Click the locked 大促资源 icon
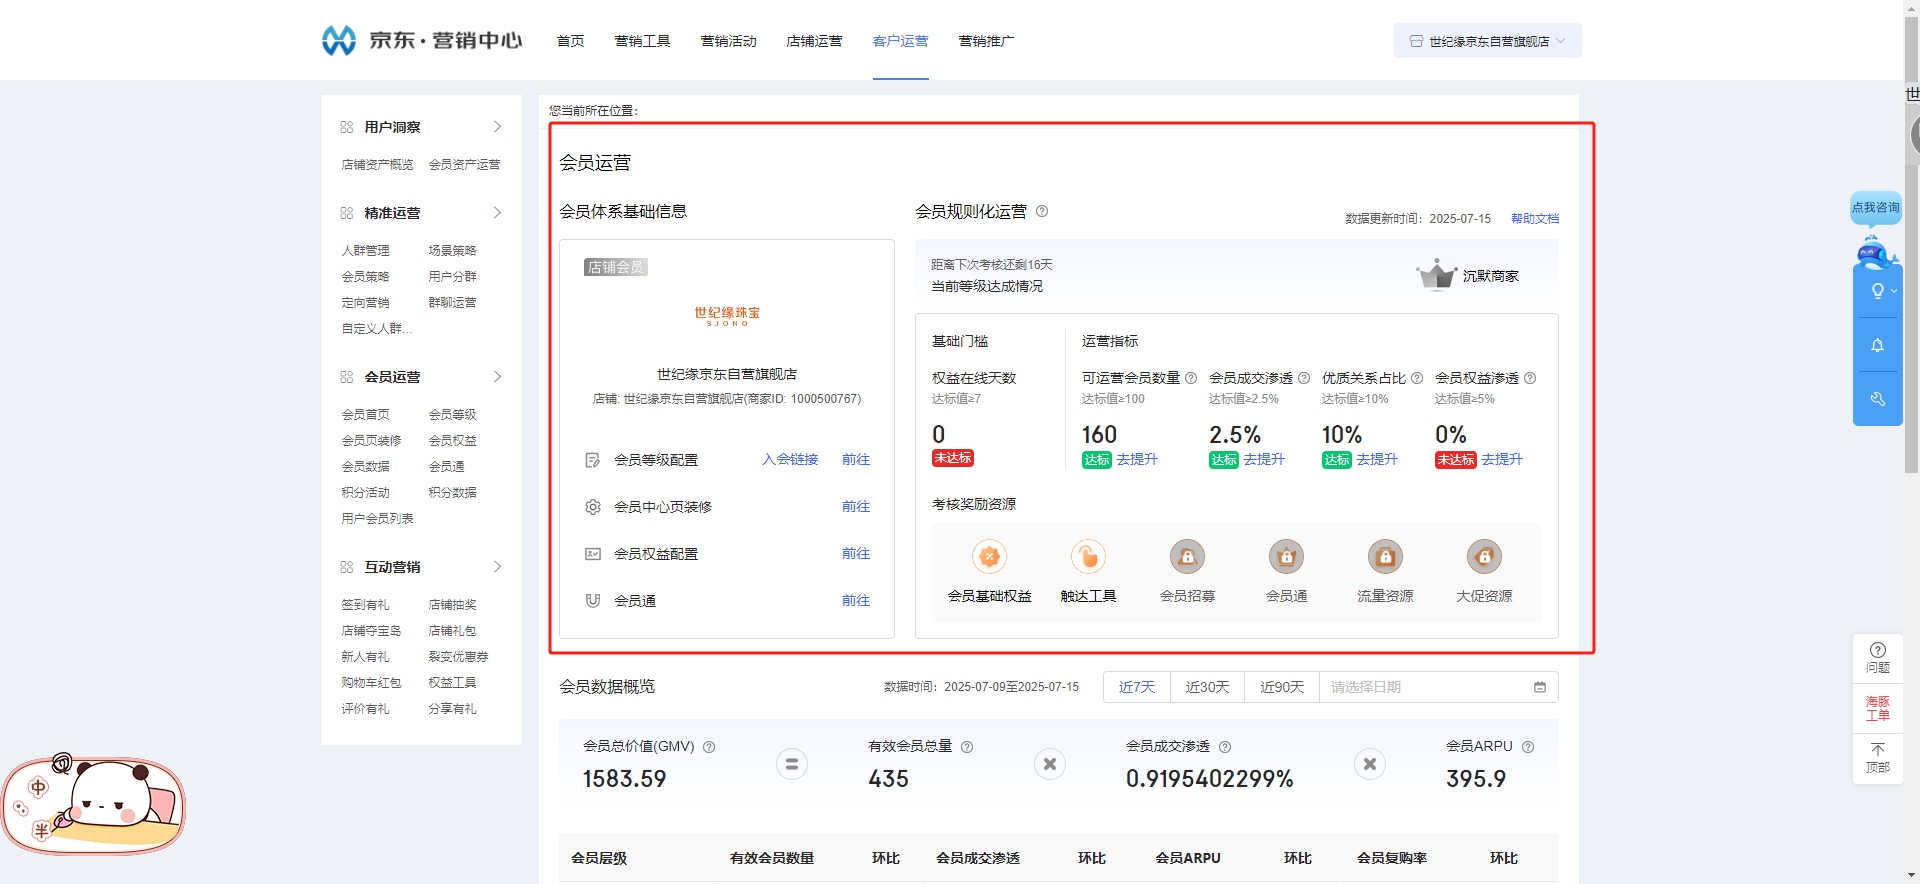The height and width of the screenshot is (884, 1920). tap(1484, 557)
